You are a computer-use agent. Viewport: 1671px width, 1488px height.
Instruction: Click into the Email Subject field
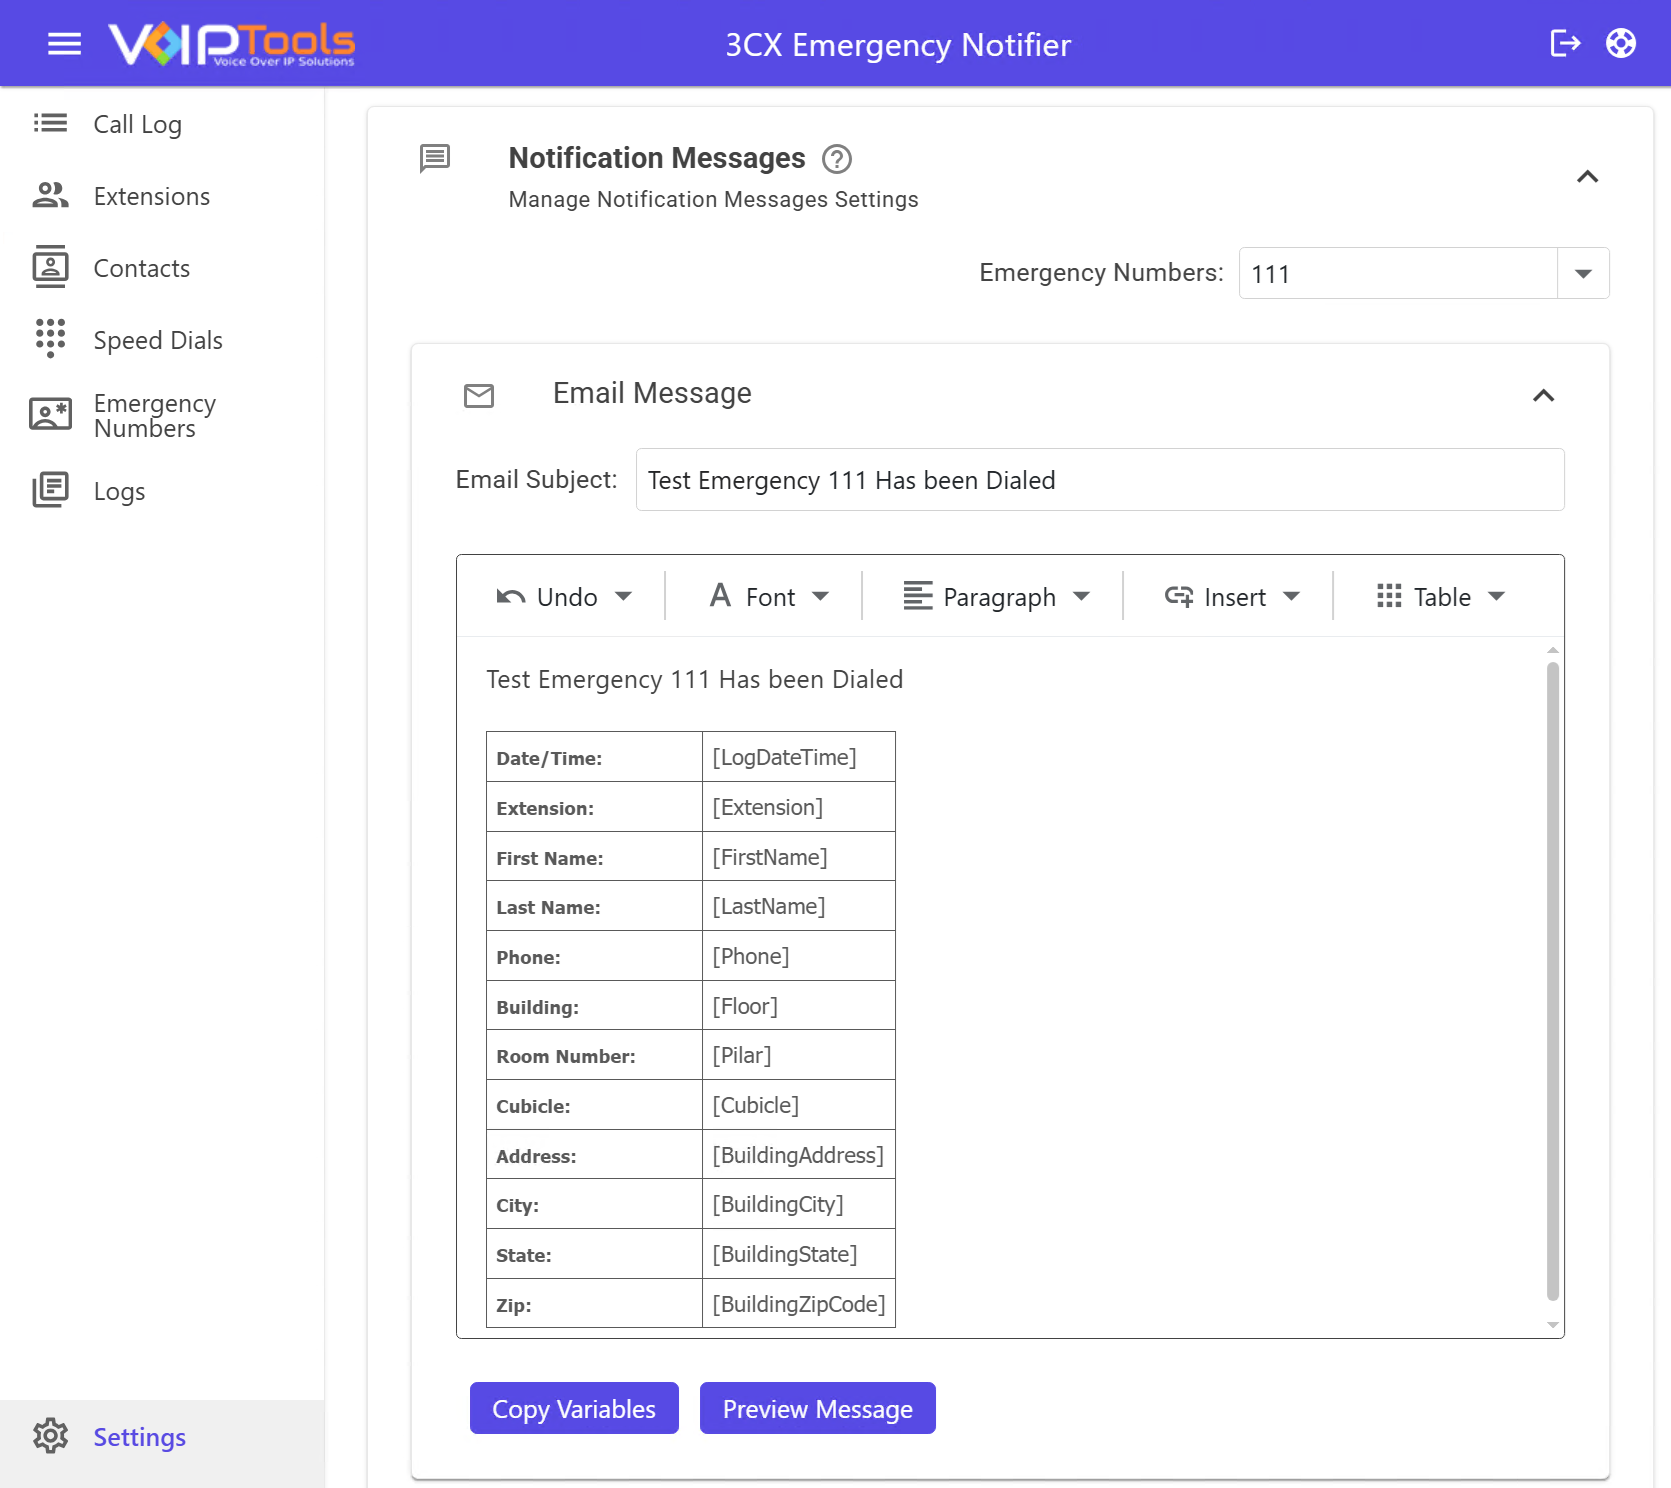1099,480
